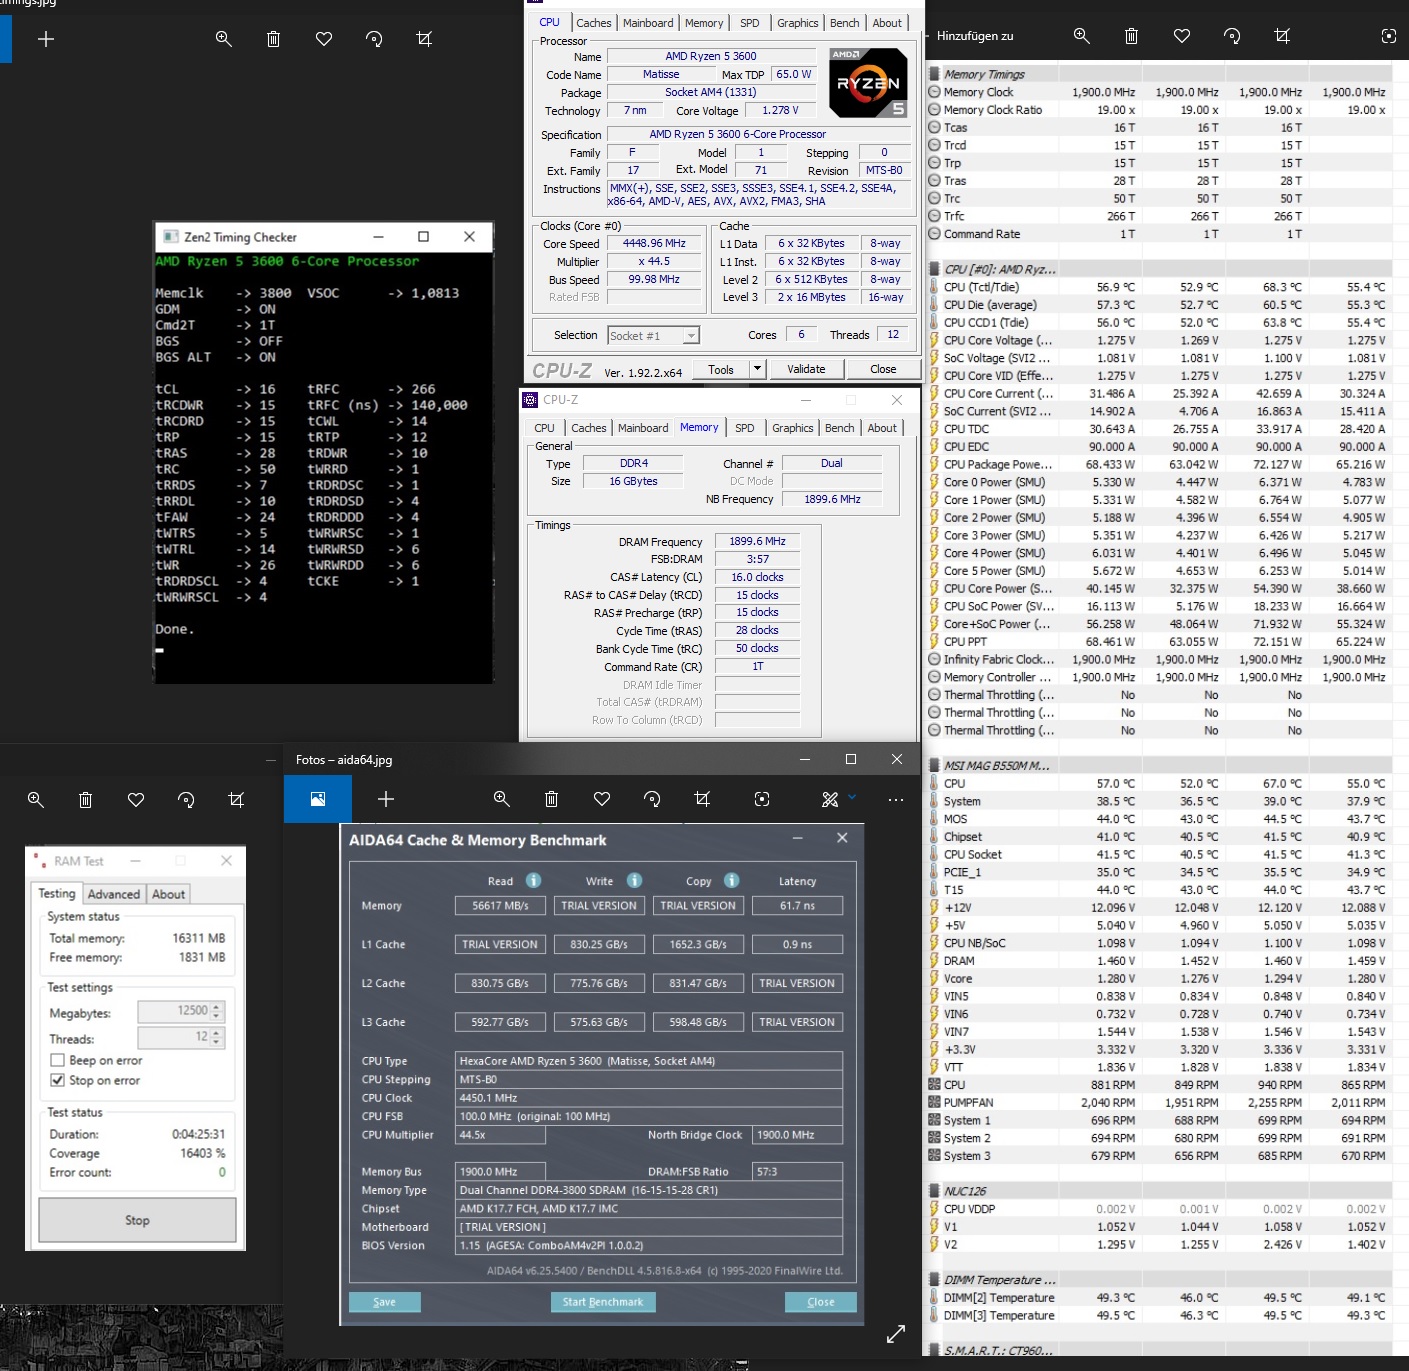The image size is (1409, 1371).
Task: Delete photo in the Hinzufügen zu window toolbar
Action: click(x=1131, y=36)
